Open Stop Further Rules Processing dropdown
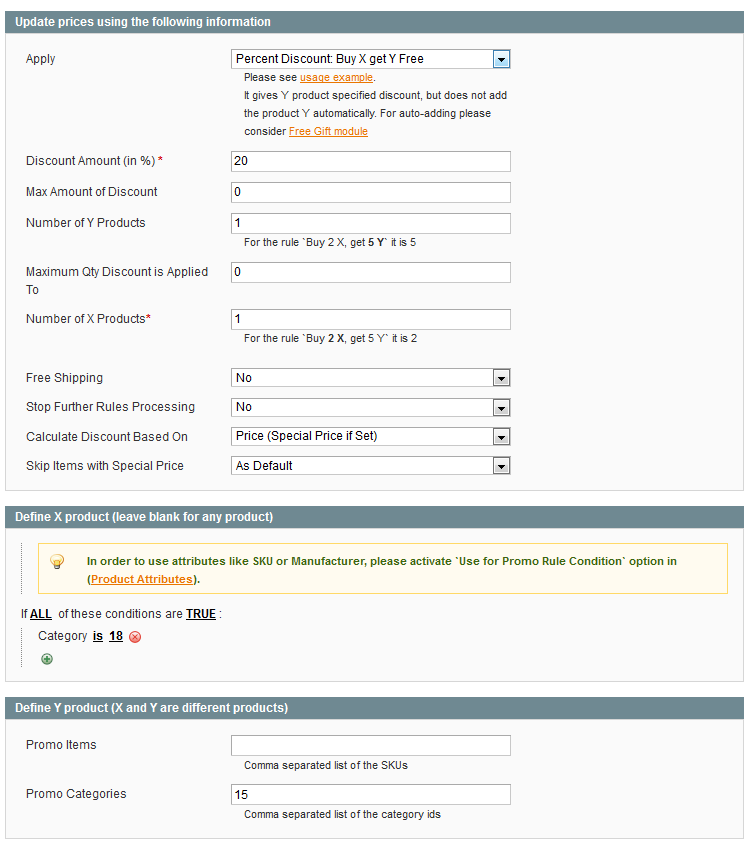 pyautogui.click(x=371, y=407)
